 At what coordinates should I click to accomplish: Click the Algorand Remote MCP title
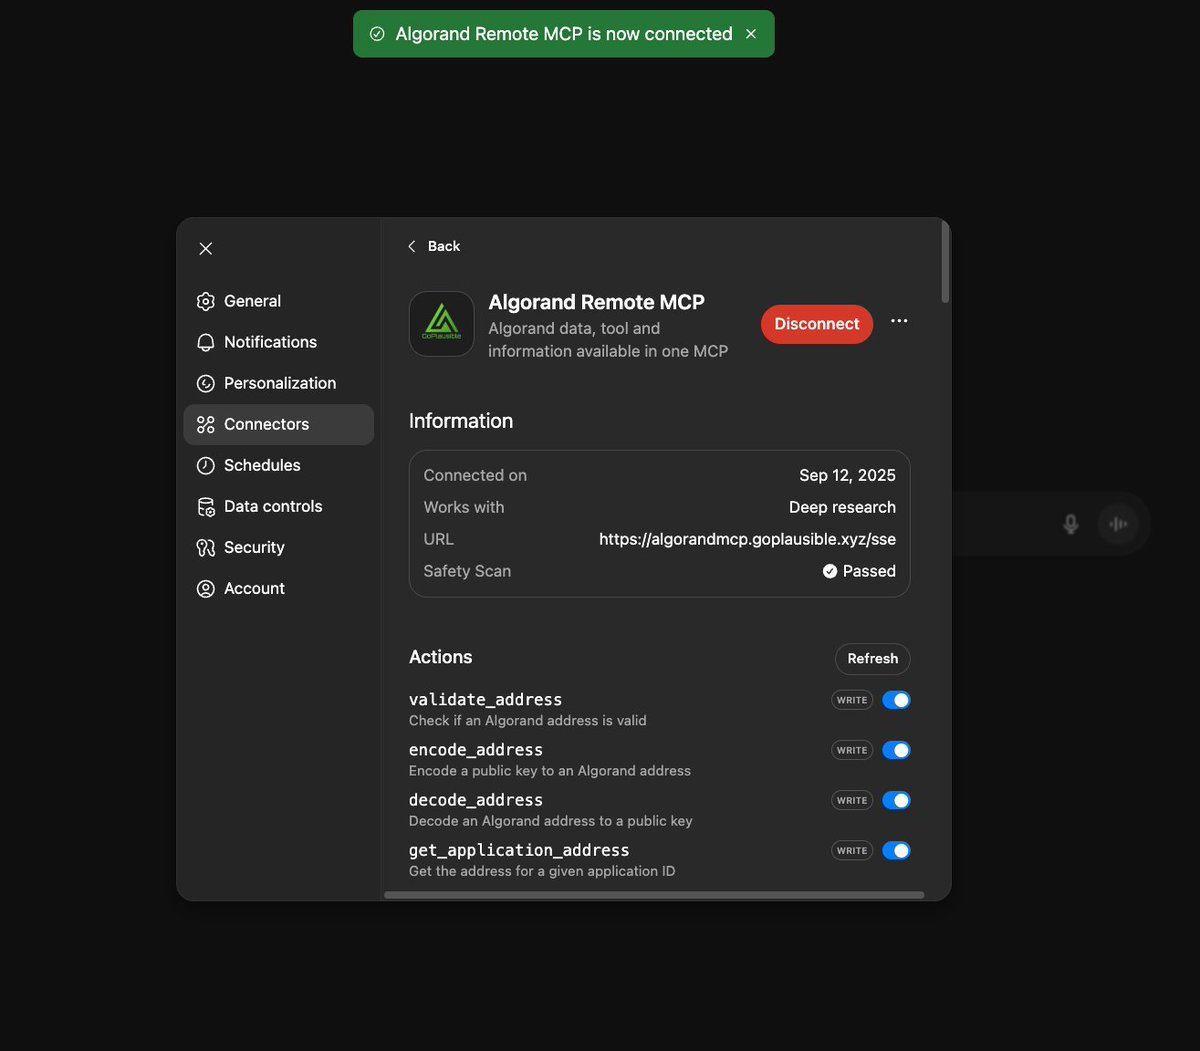(x=596, y=302)
